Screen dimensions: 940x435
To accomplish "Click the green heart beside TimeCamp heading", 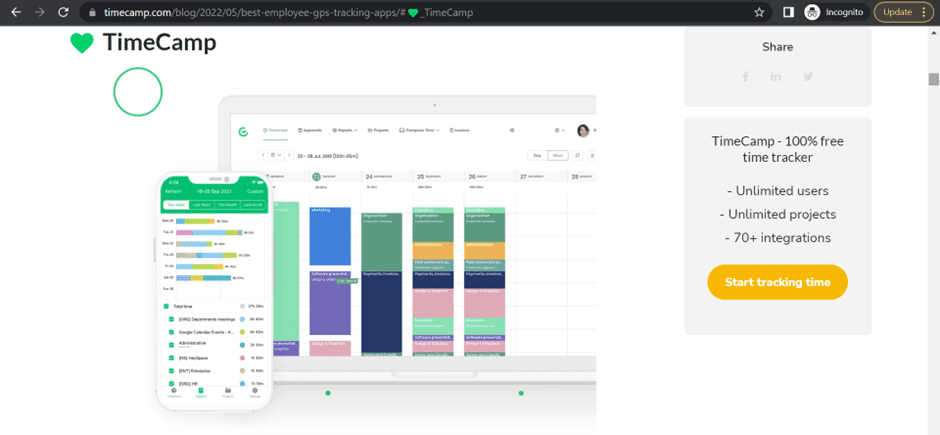I will point(81,43).
